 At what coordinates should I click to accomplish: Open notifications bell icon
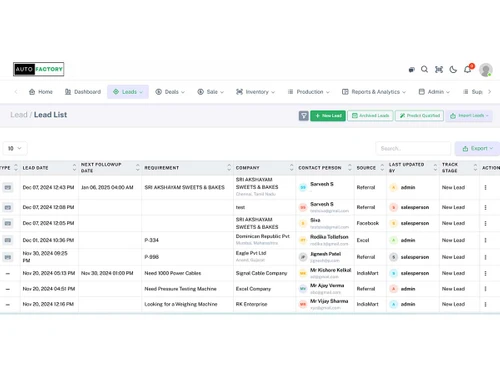[x=467, y=69]
